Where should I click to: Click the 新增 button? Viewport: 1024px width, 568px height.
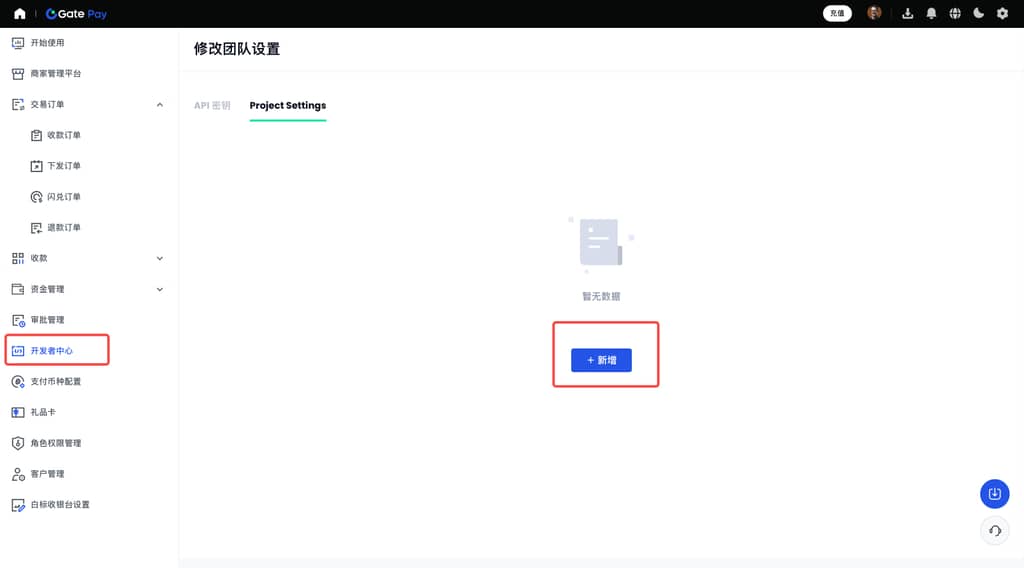[601, 360]
